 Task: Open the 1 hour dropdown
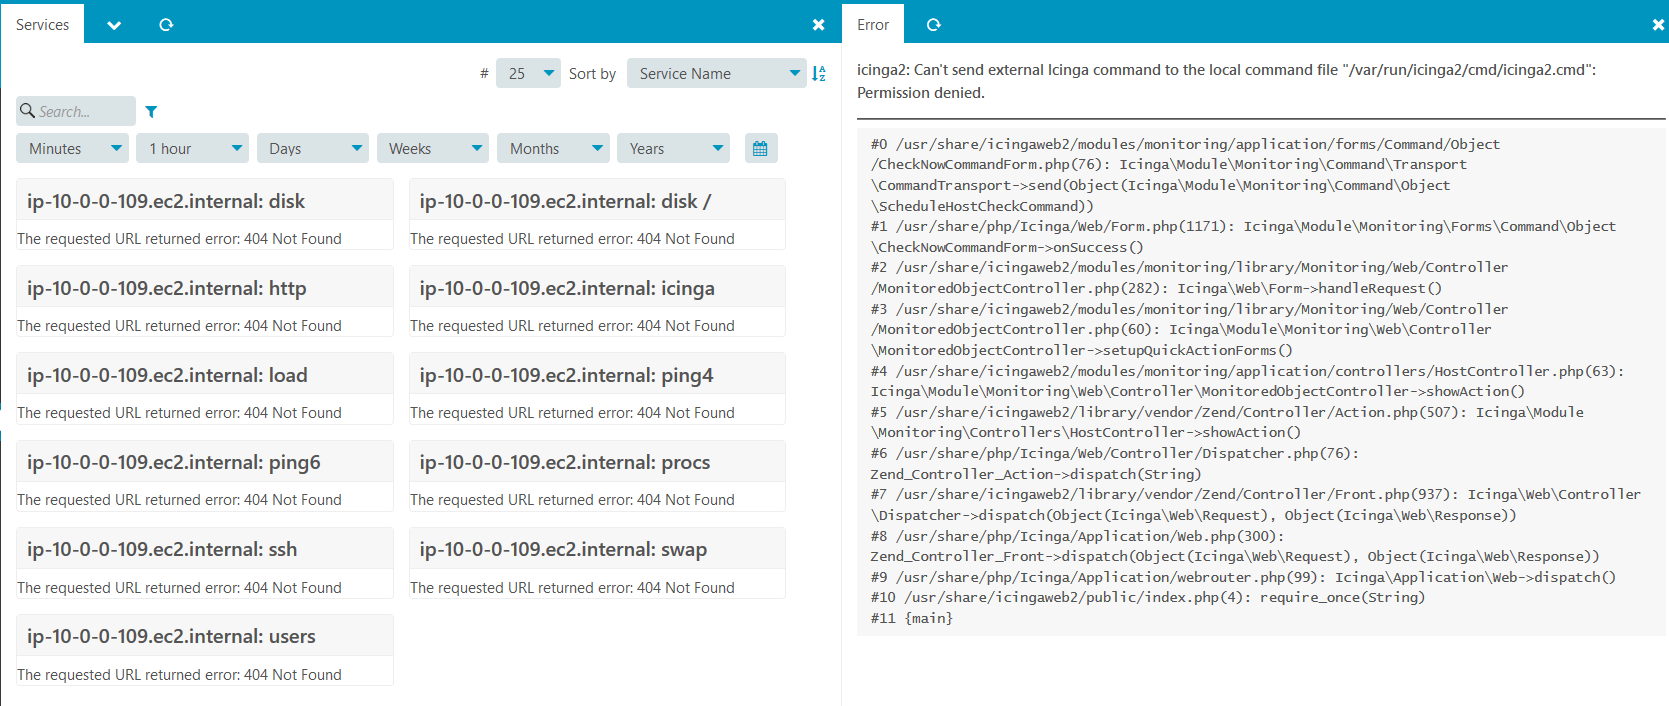point(193,148)
